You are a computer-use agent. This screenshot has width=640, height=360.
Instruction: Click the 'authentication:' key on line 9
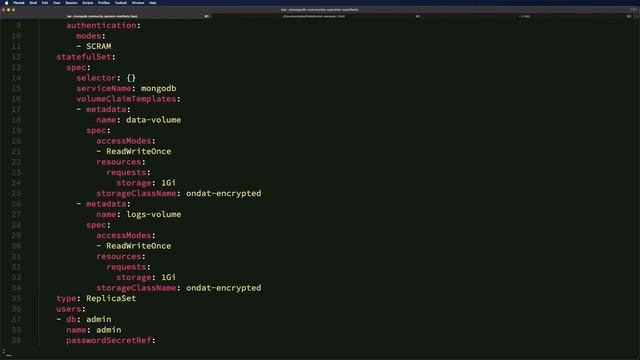coord(103,25)
